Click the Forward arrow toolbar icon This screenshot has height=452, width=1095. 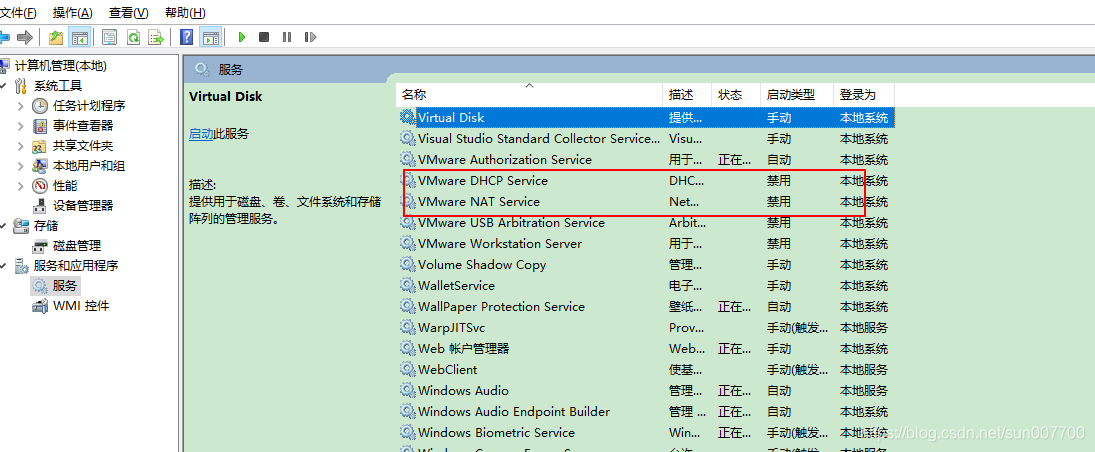click(25, 37)
